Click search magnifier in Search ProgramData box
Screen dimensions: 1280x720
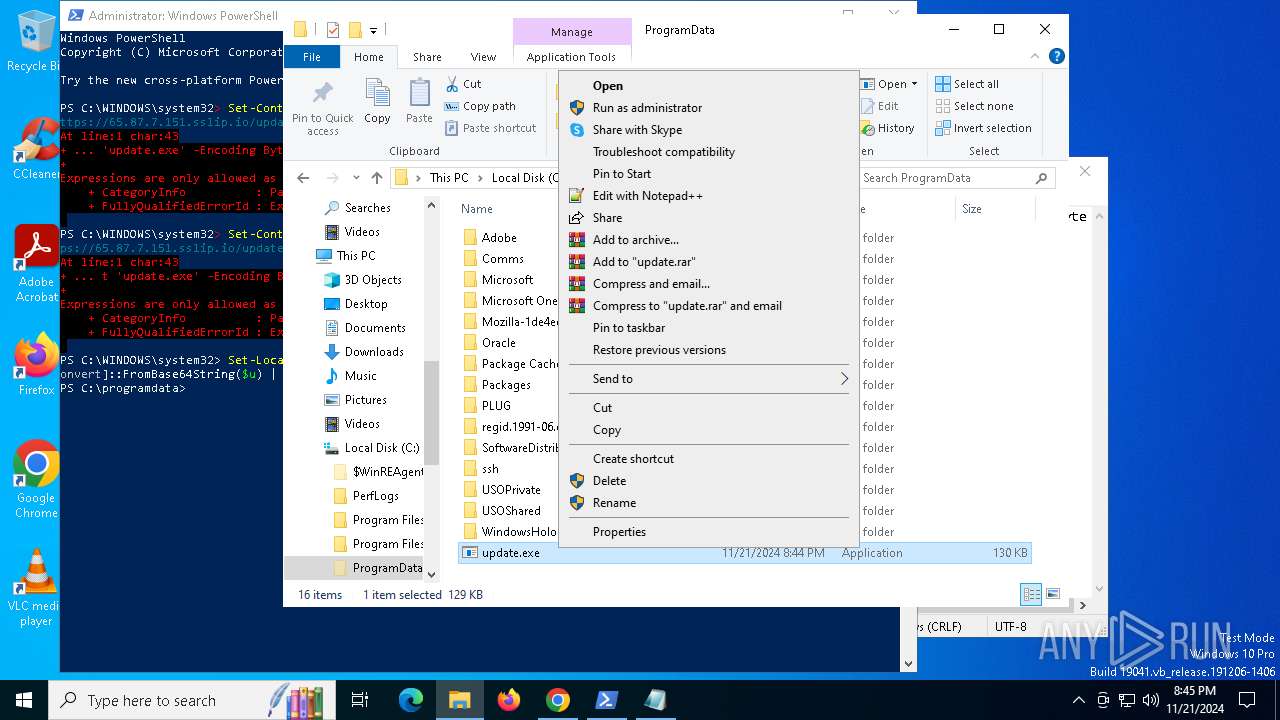pyautogui.click(x=1041, y=178)
